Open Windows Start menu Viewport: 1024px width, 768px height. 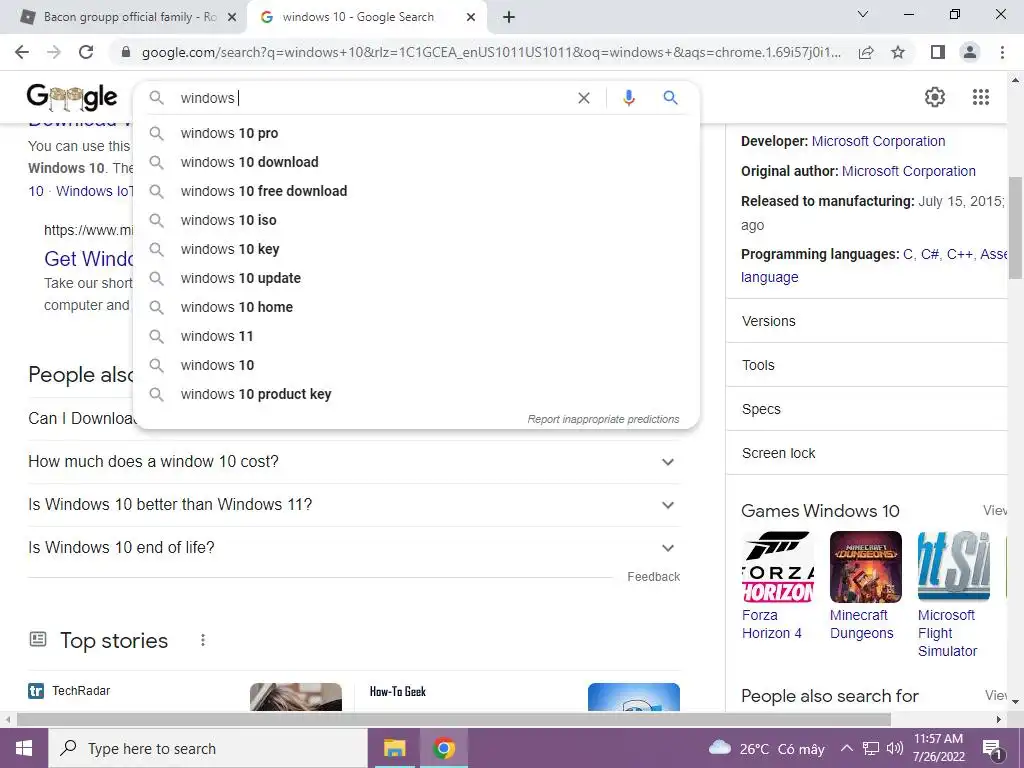click(24, 748)
